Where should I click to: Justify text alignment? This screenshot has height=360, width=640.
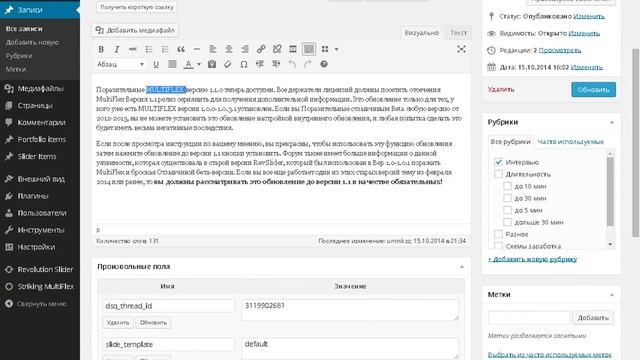[172, 64]
